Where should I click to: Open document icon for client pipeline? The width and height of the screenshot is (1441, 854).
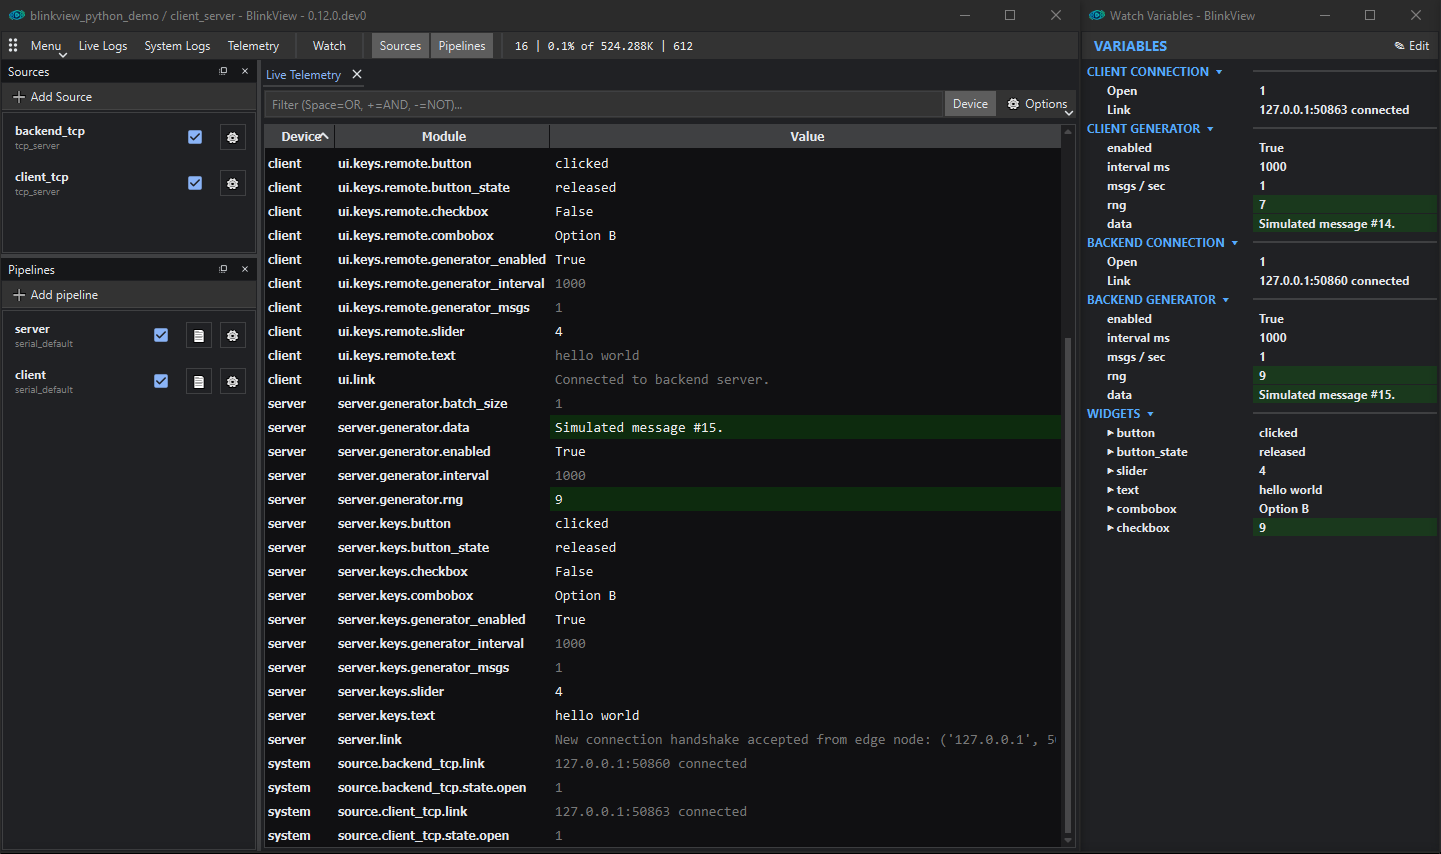[199, 382]
